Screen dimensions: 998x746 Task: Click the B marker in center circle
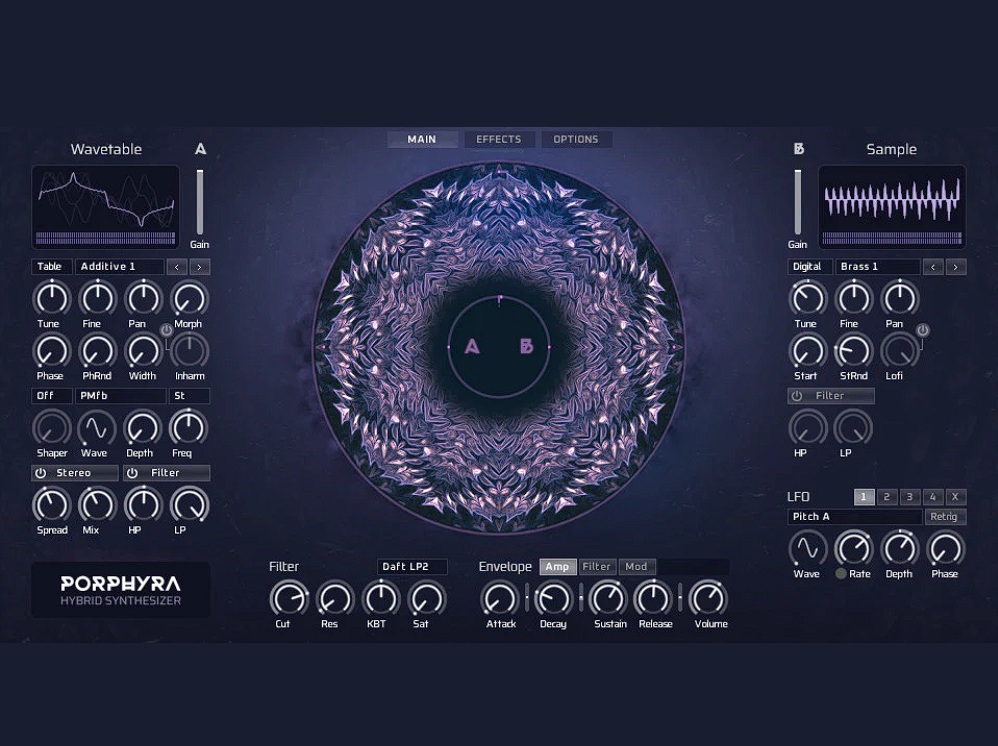[x=526, y=347]
